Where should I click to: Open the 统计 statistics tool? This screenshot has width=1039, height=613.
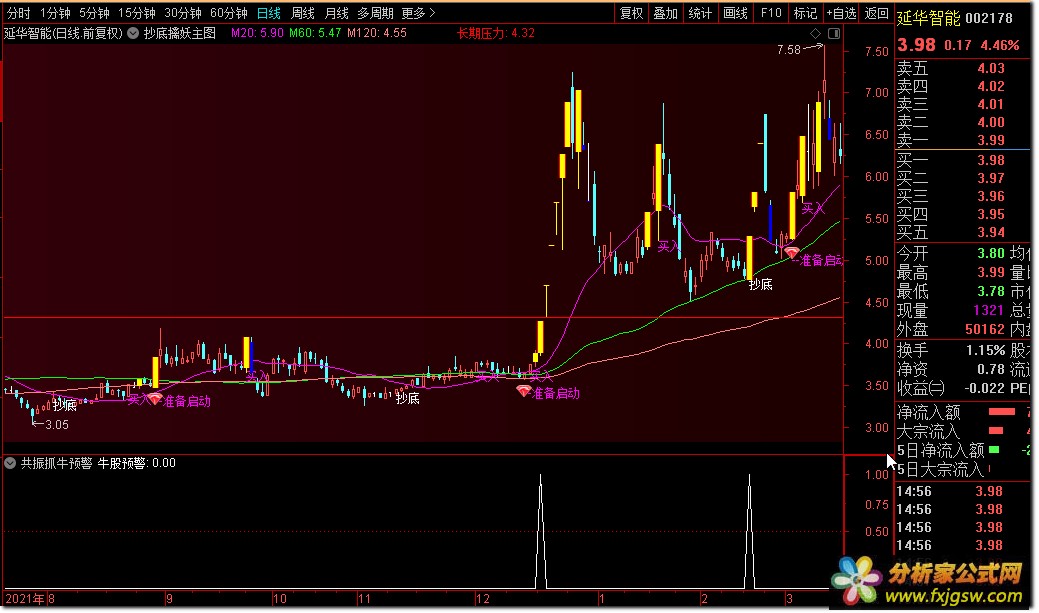point(700,13)
